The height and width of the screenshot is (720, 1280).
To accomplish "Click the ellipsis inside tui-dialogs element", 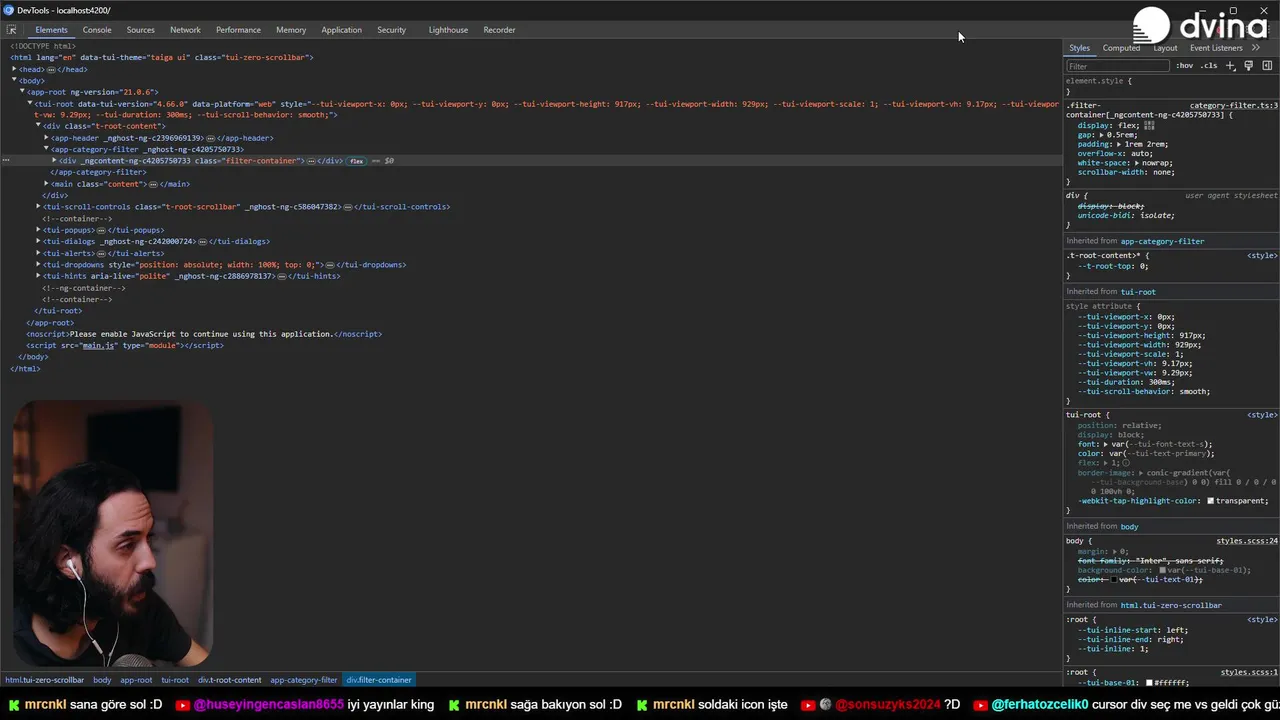I will (x=203, y=242).
